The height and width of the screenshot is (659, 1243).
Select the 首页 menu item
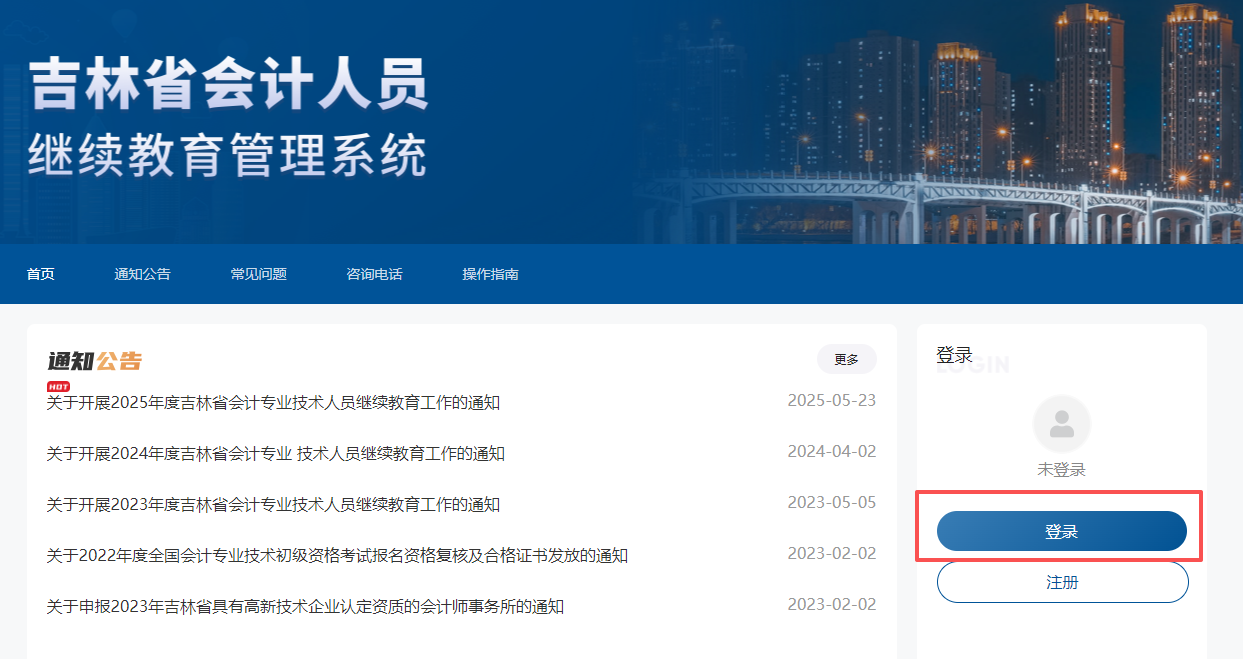click(40, 273)
